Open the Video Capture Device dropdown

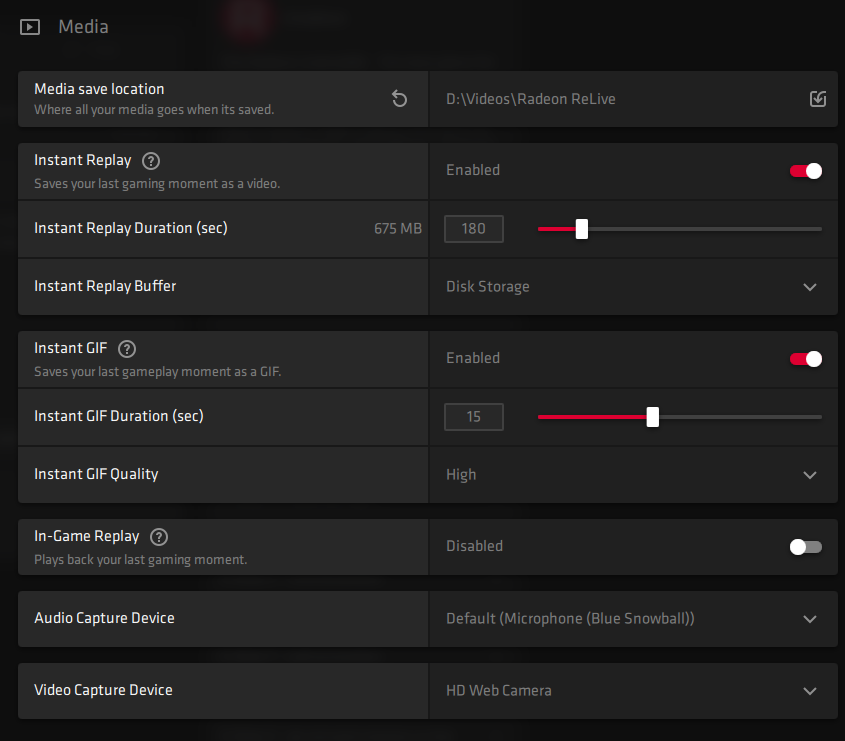tap(810, 691)
